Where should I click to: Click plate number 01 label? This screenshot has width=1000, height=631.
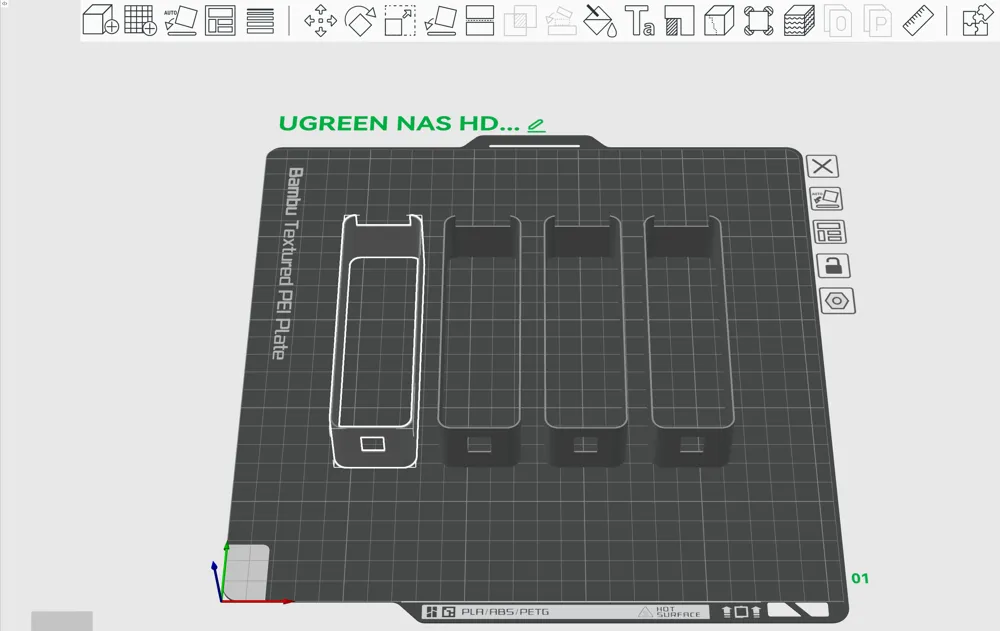860,579
